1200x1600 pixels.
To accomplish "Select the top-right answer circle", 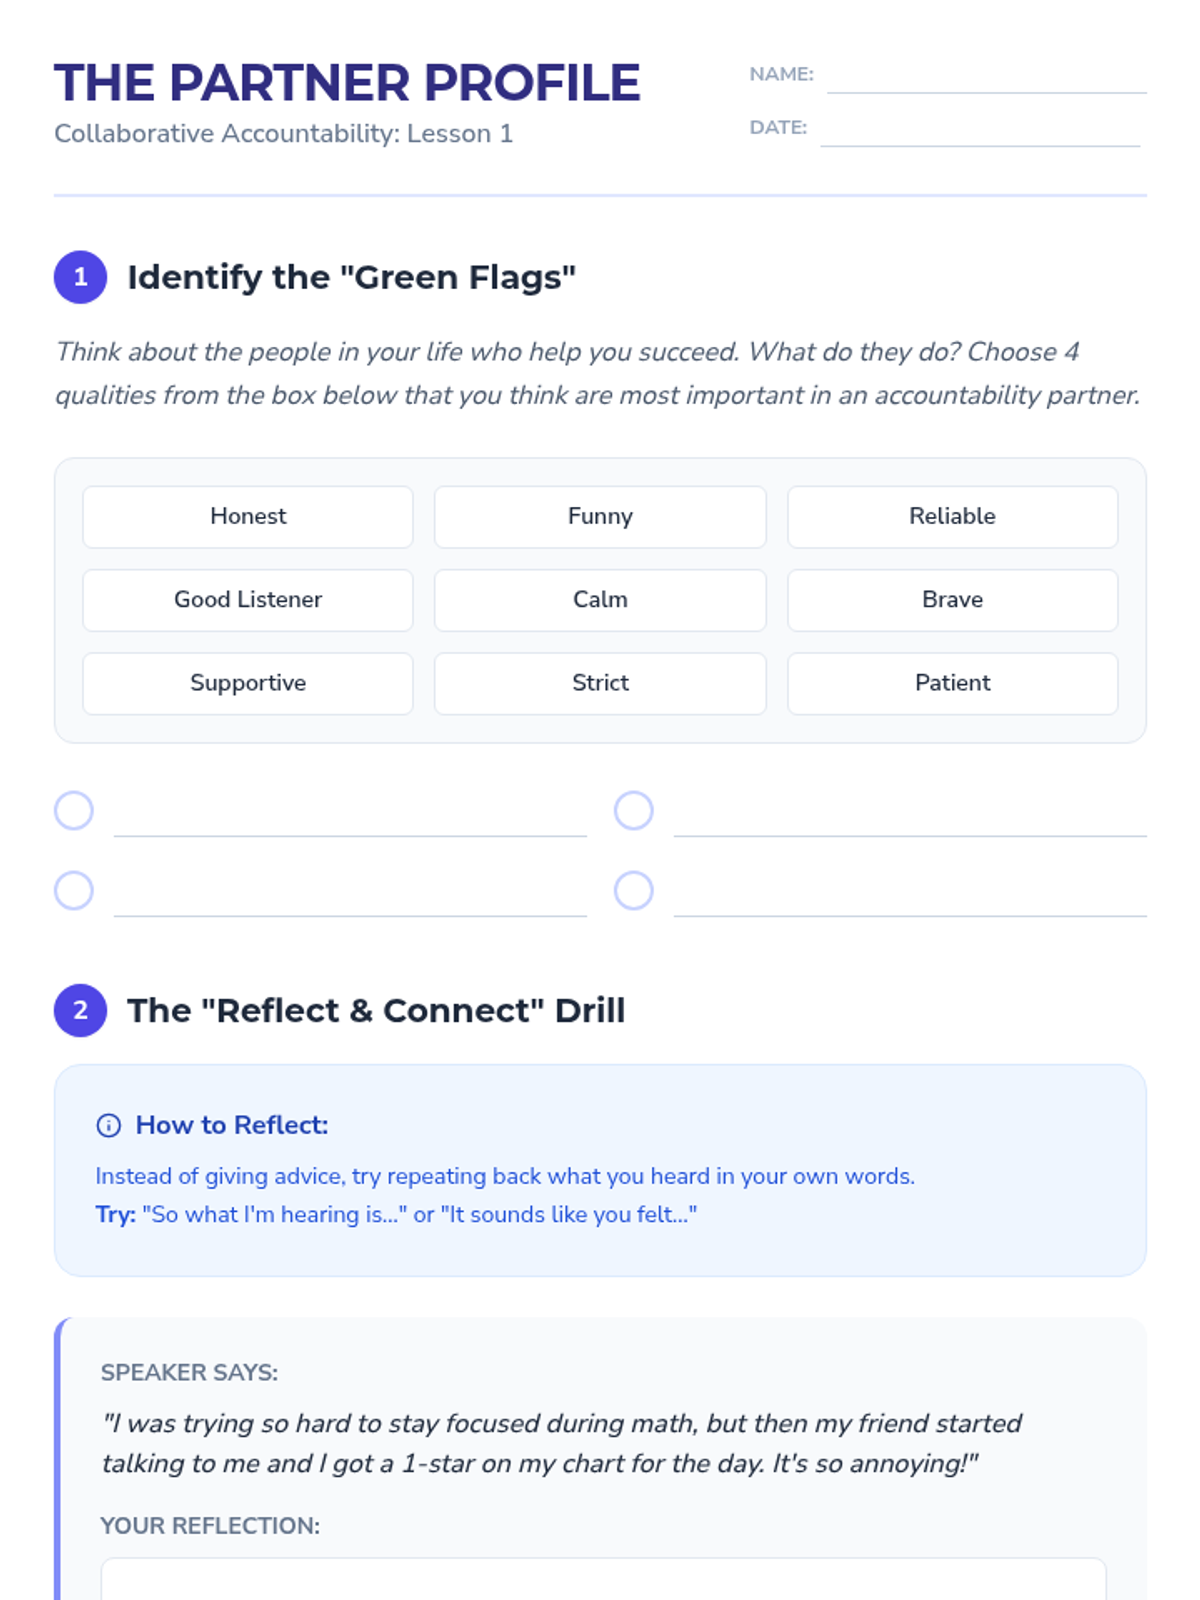I will [634, 810].
